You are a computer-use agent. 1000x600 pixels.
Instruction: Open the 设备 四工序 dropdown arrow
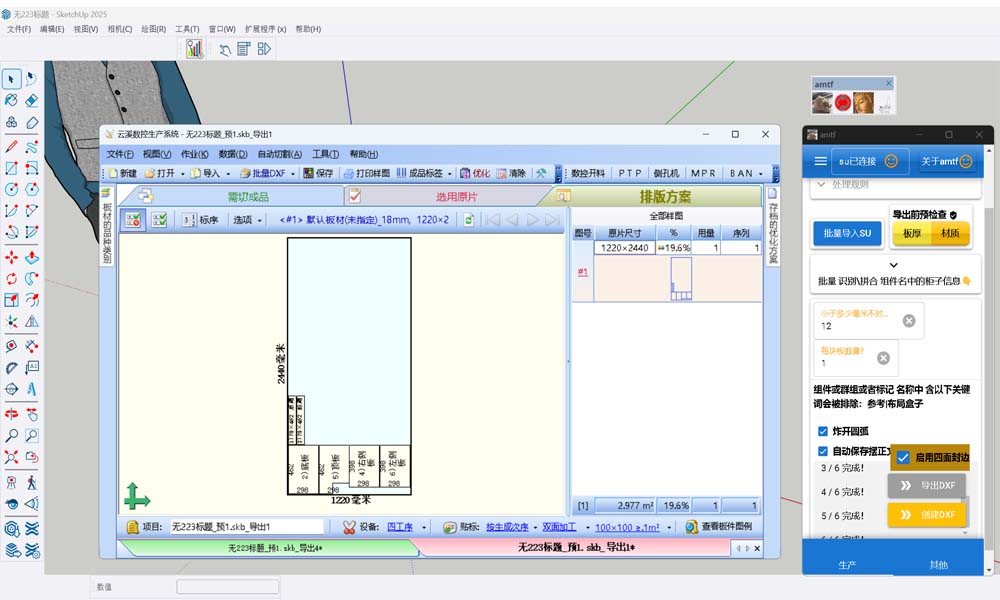pyautogui.click(x=423, y=527)
